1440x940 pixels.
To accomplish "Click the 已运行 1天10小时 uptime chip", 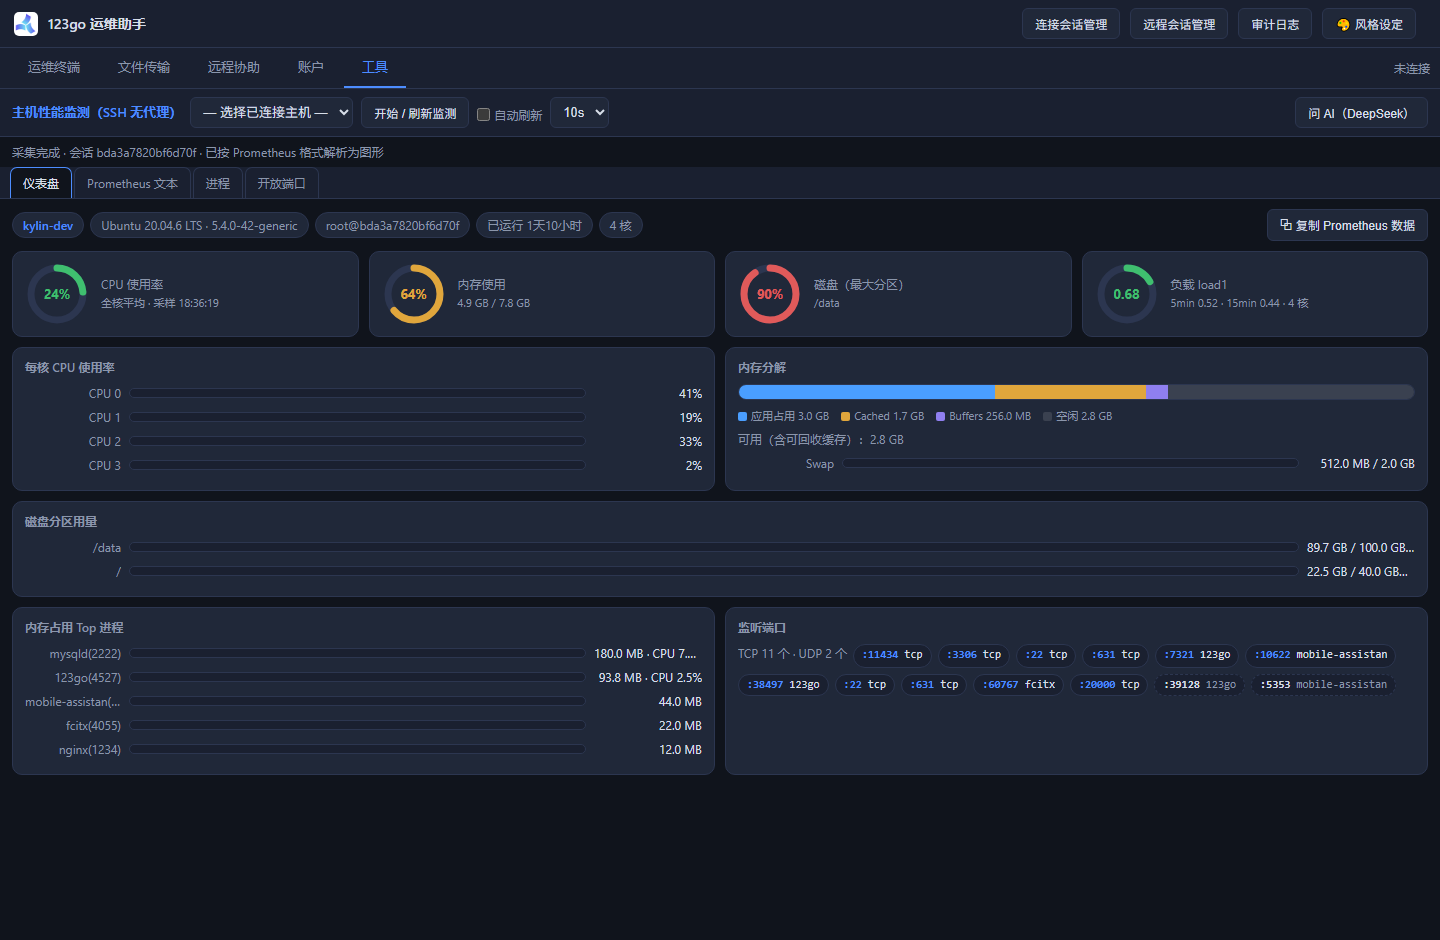I will point(535,226).
